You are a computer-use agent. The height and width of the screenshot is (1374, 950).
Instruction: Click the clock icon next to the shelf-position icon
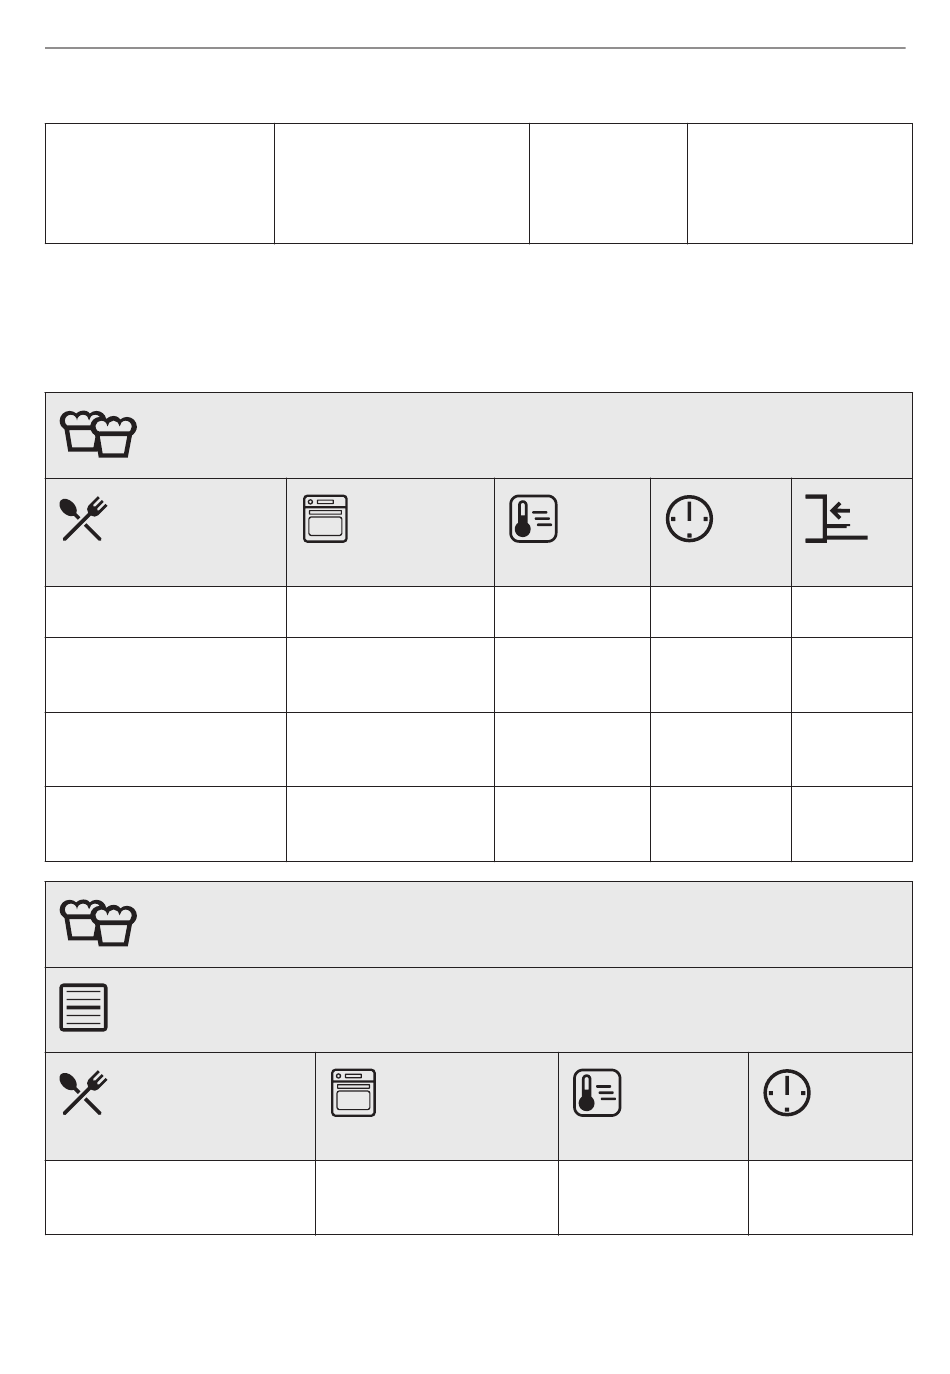click(690, 519)
